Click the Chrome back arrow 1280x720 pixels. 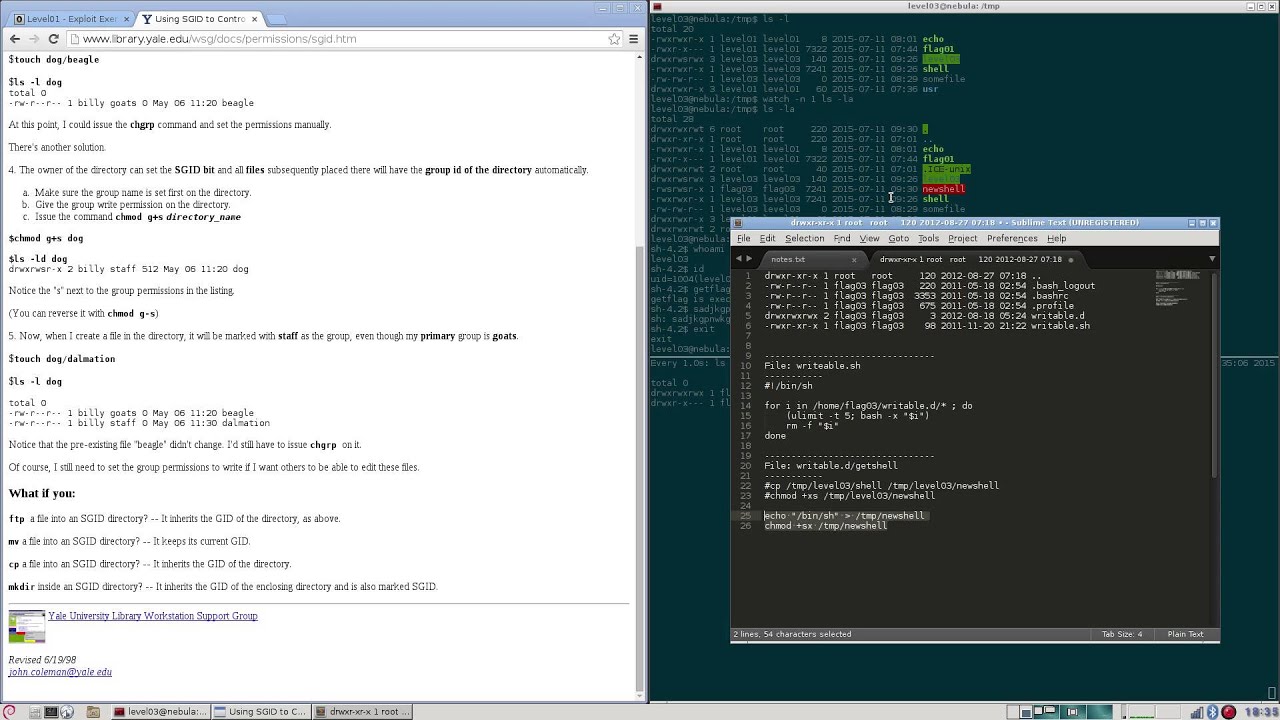coord(14,39)
